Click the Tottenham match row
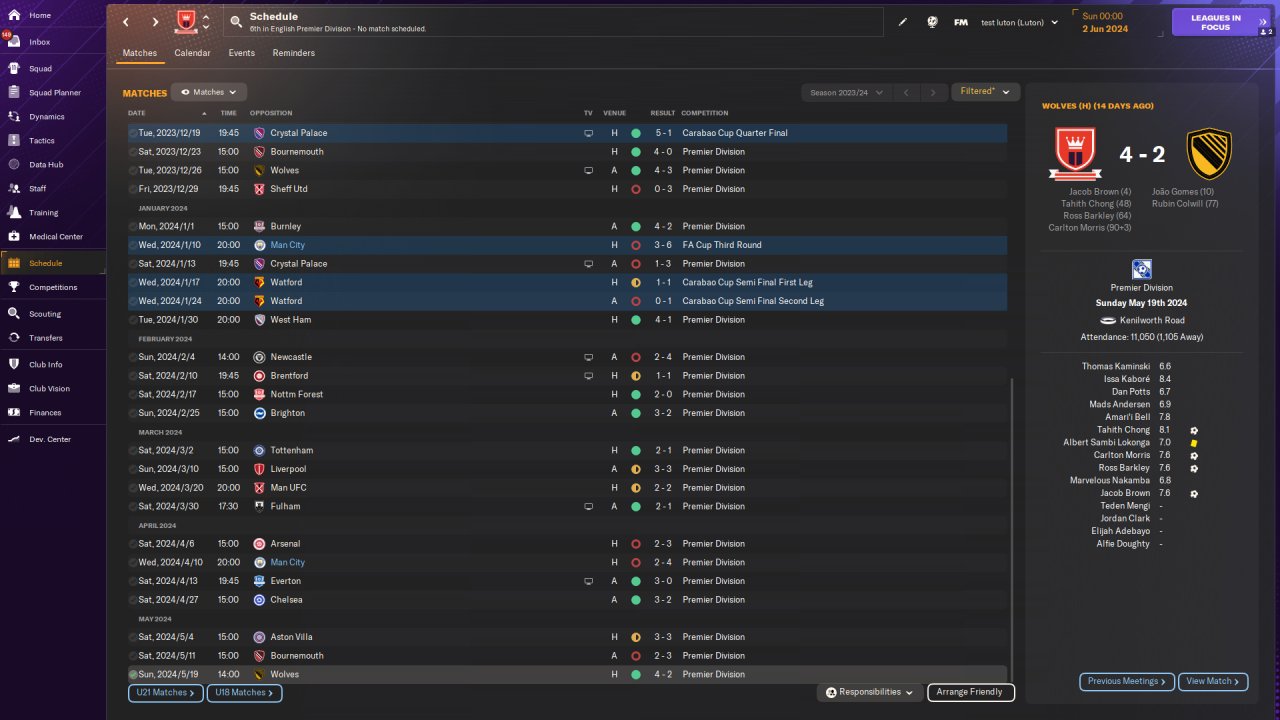This screenshot has height=720, width=1280. (x=567, y=451)
